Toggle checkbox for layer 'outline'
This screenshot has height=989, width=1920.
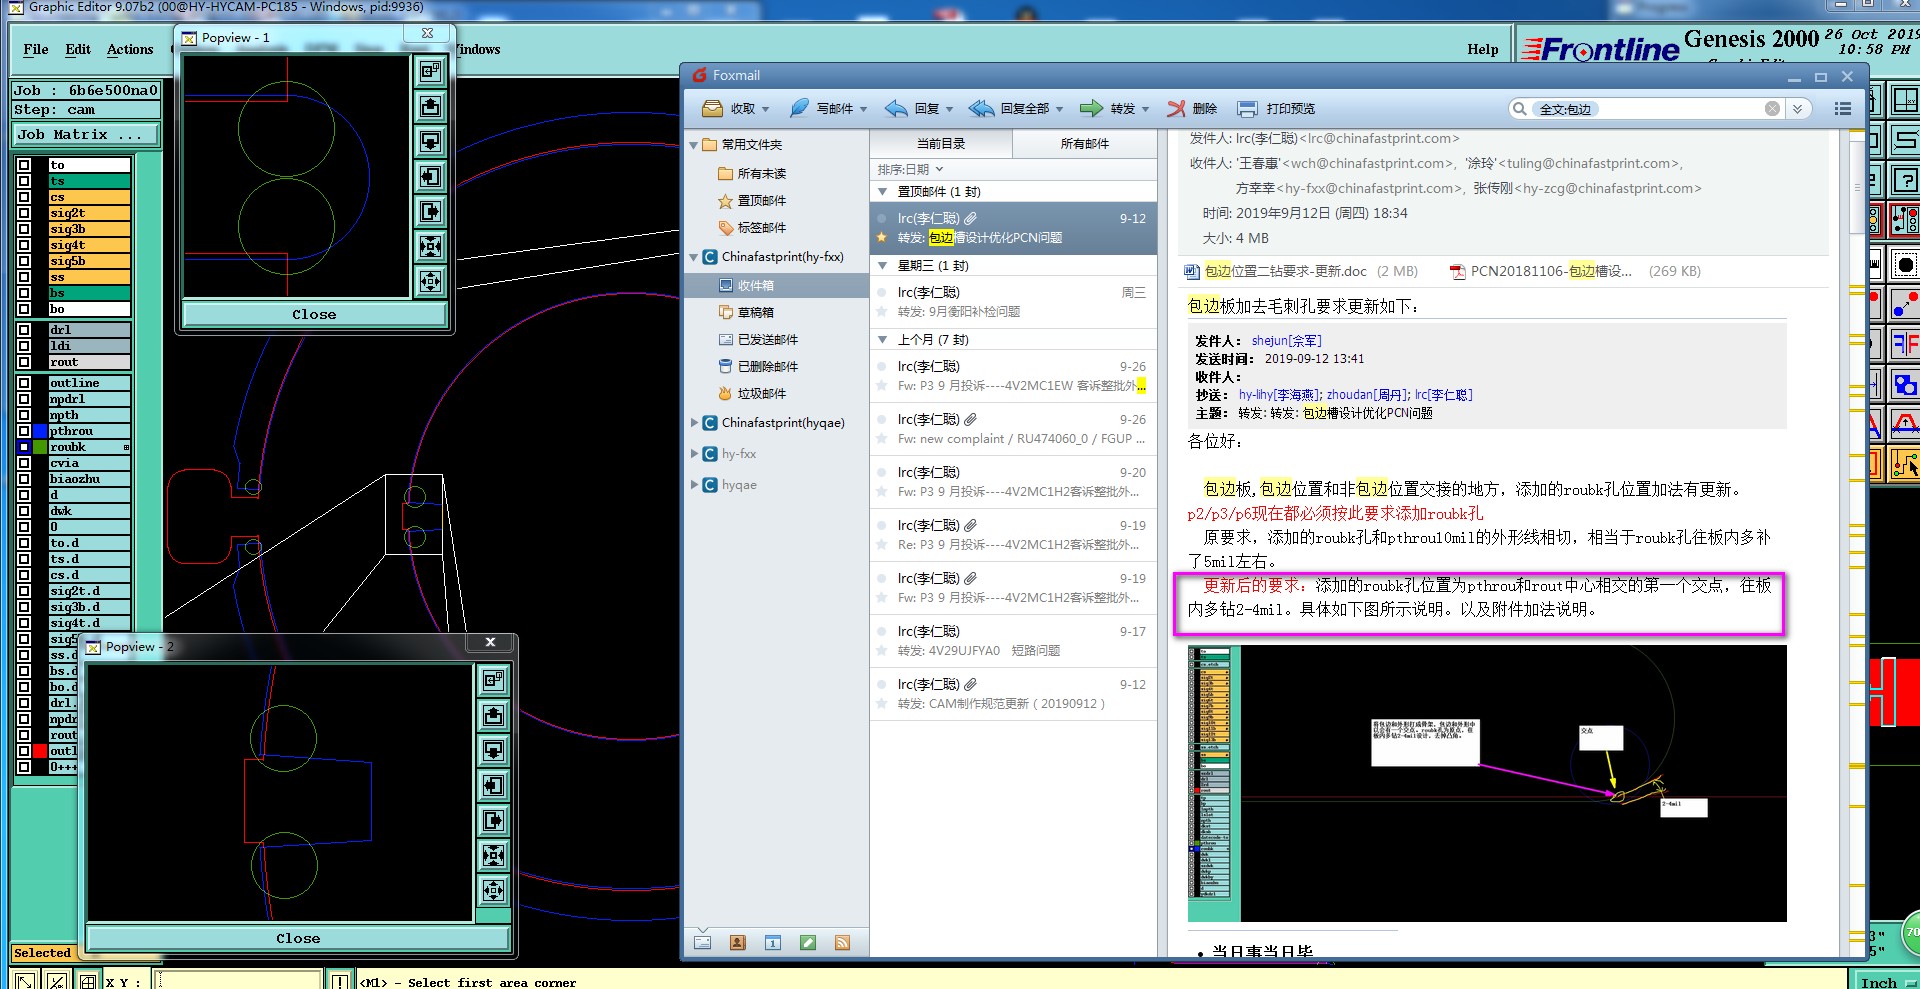point(24,383)
